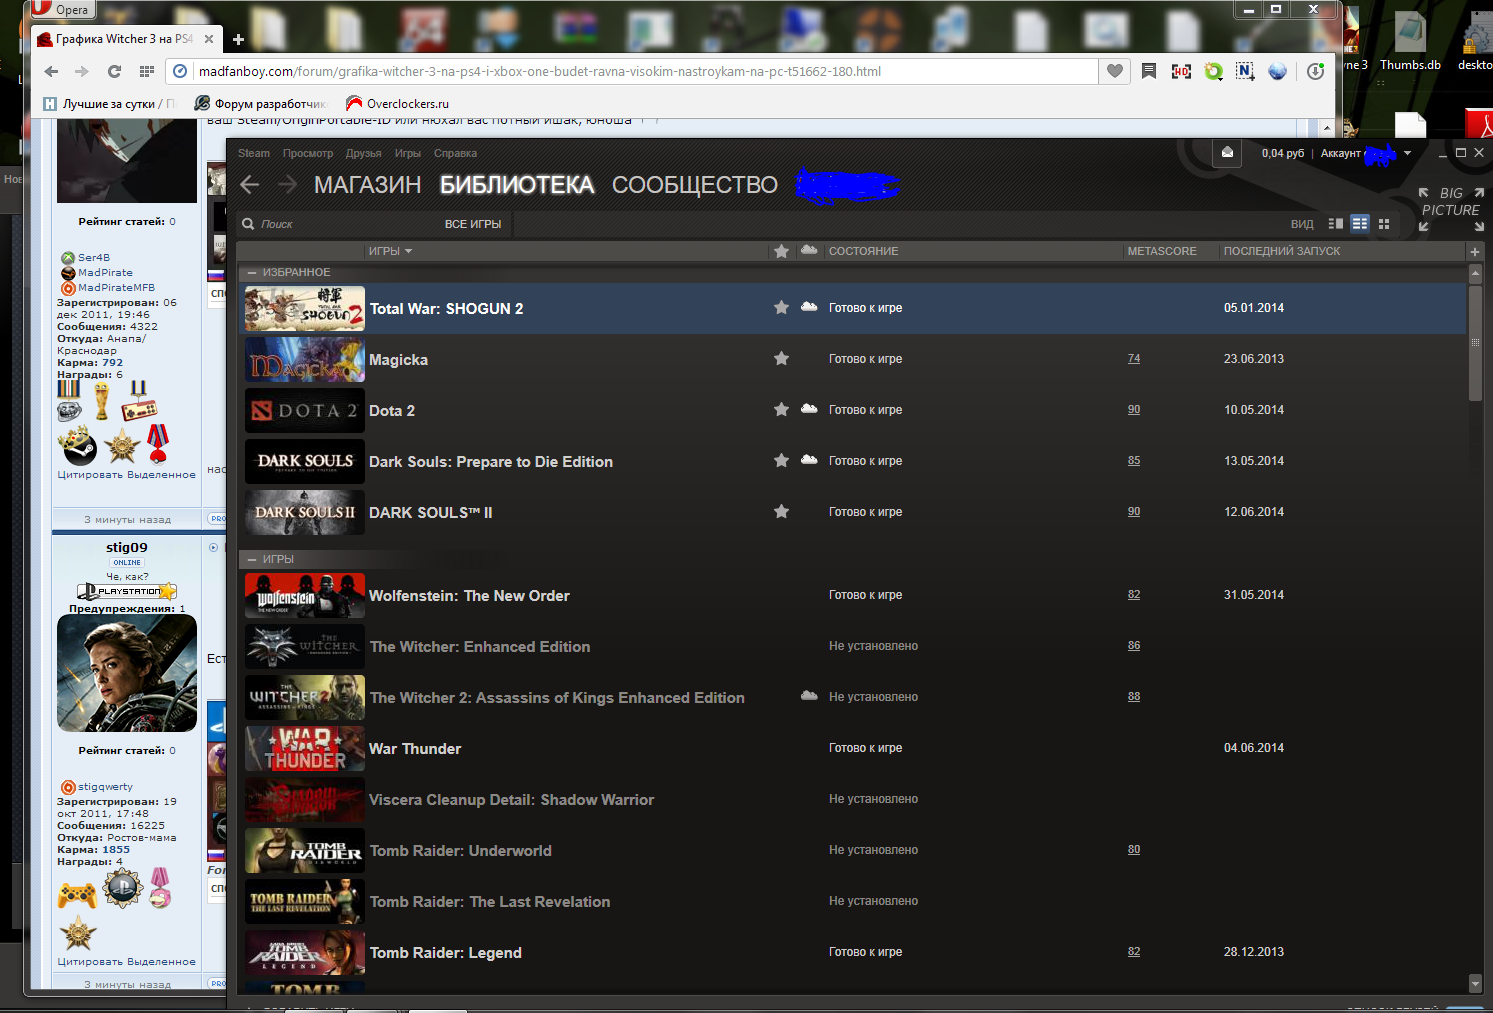
Task: Click the favorite star on Magicka row
Action: (781, 359)
